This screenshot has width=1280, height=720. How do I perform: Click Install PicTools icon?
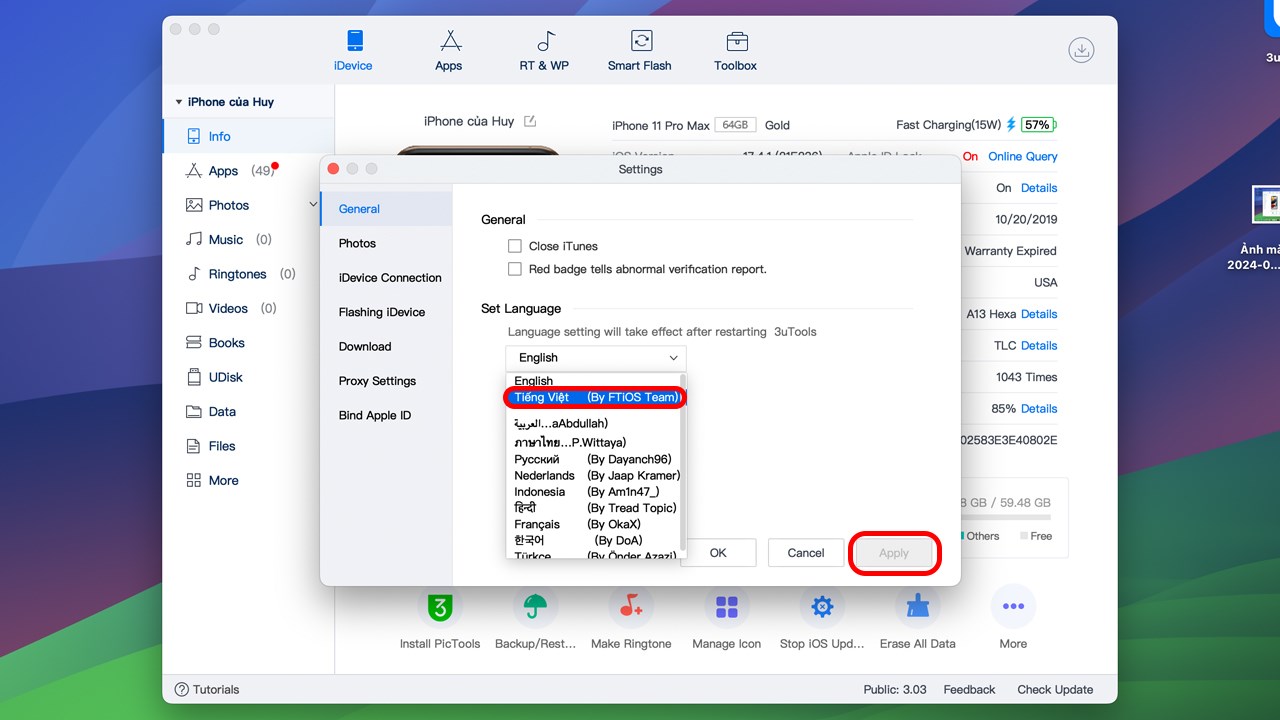[440, 607]
